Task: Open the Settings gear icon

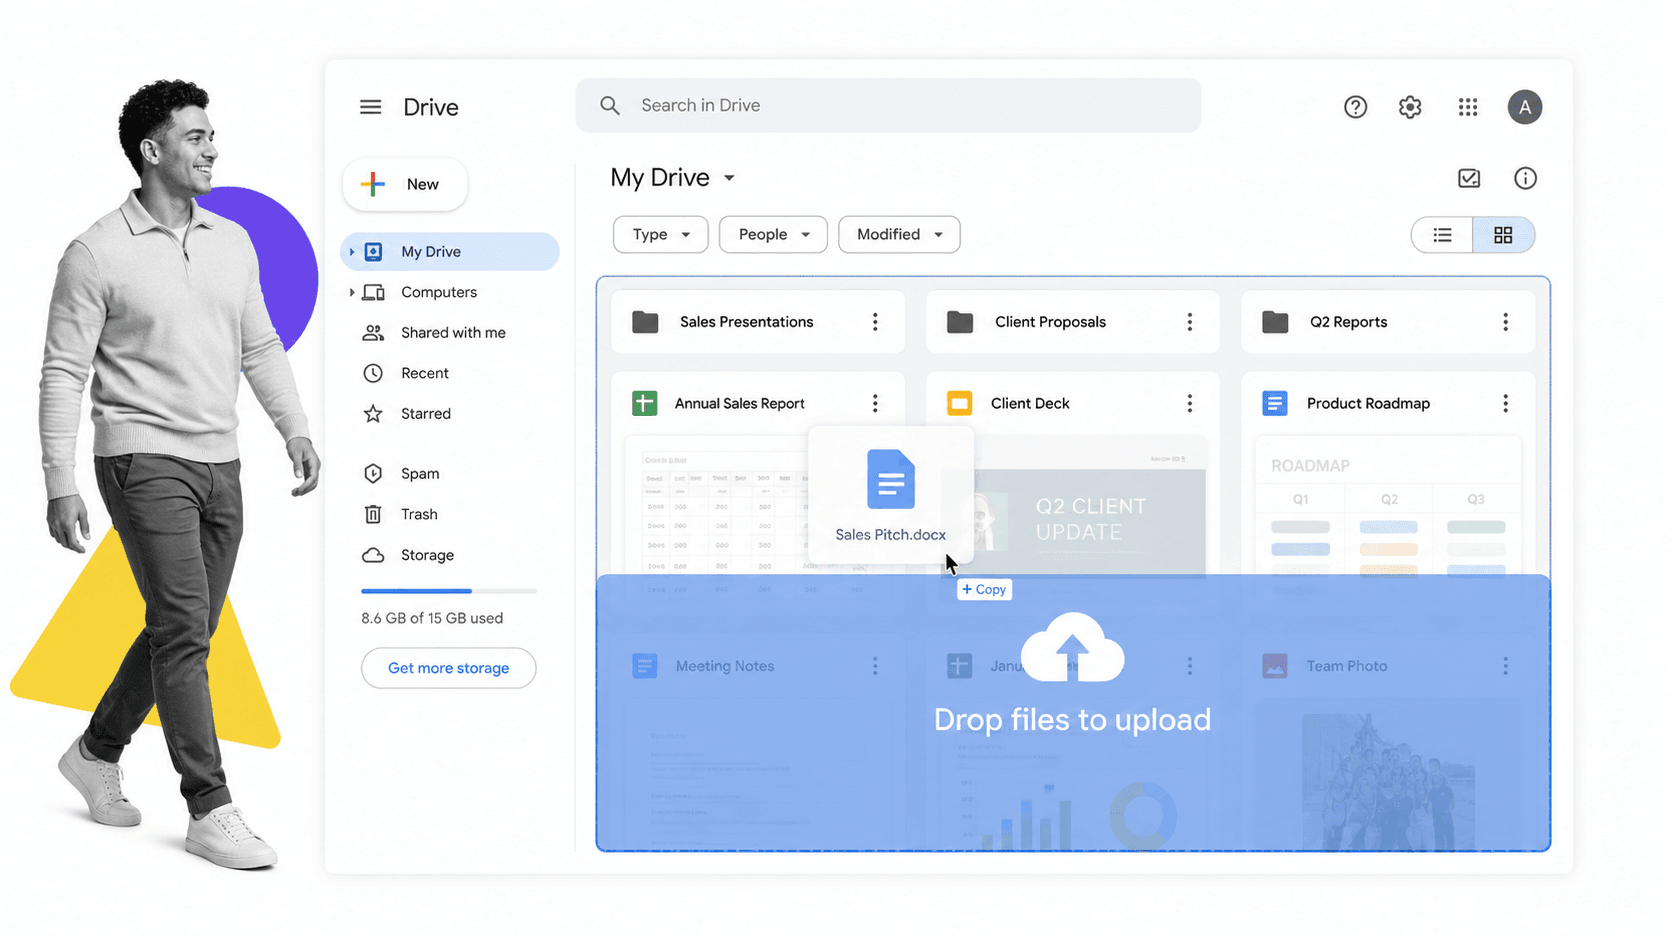Action: click(1410, 107)
